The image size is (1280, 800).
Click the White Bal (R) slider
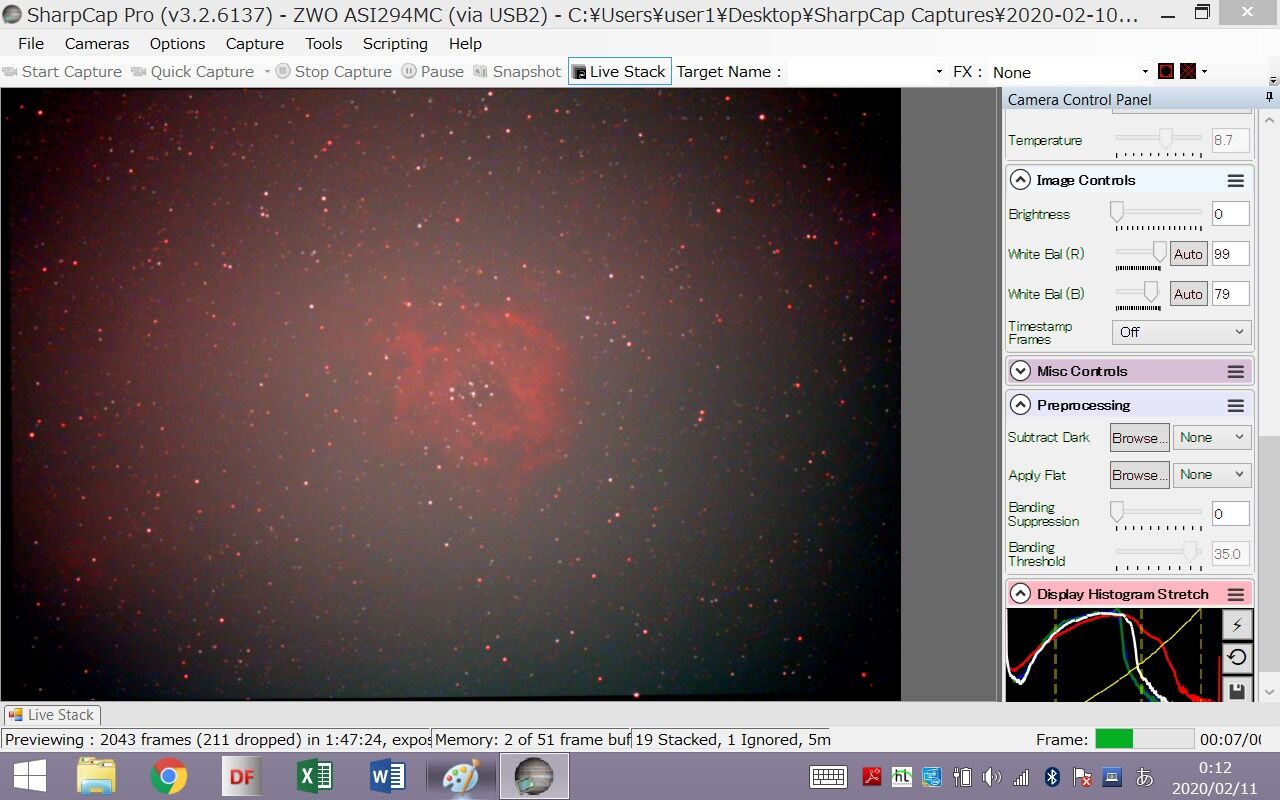coord(1139,253)
